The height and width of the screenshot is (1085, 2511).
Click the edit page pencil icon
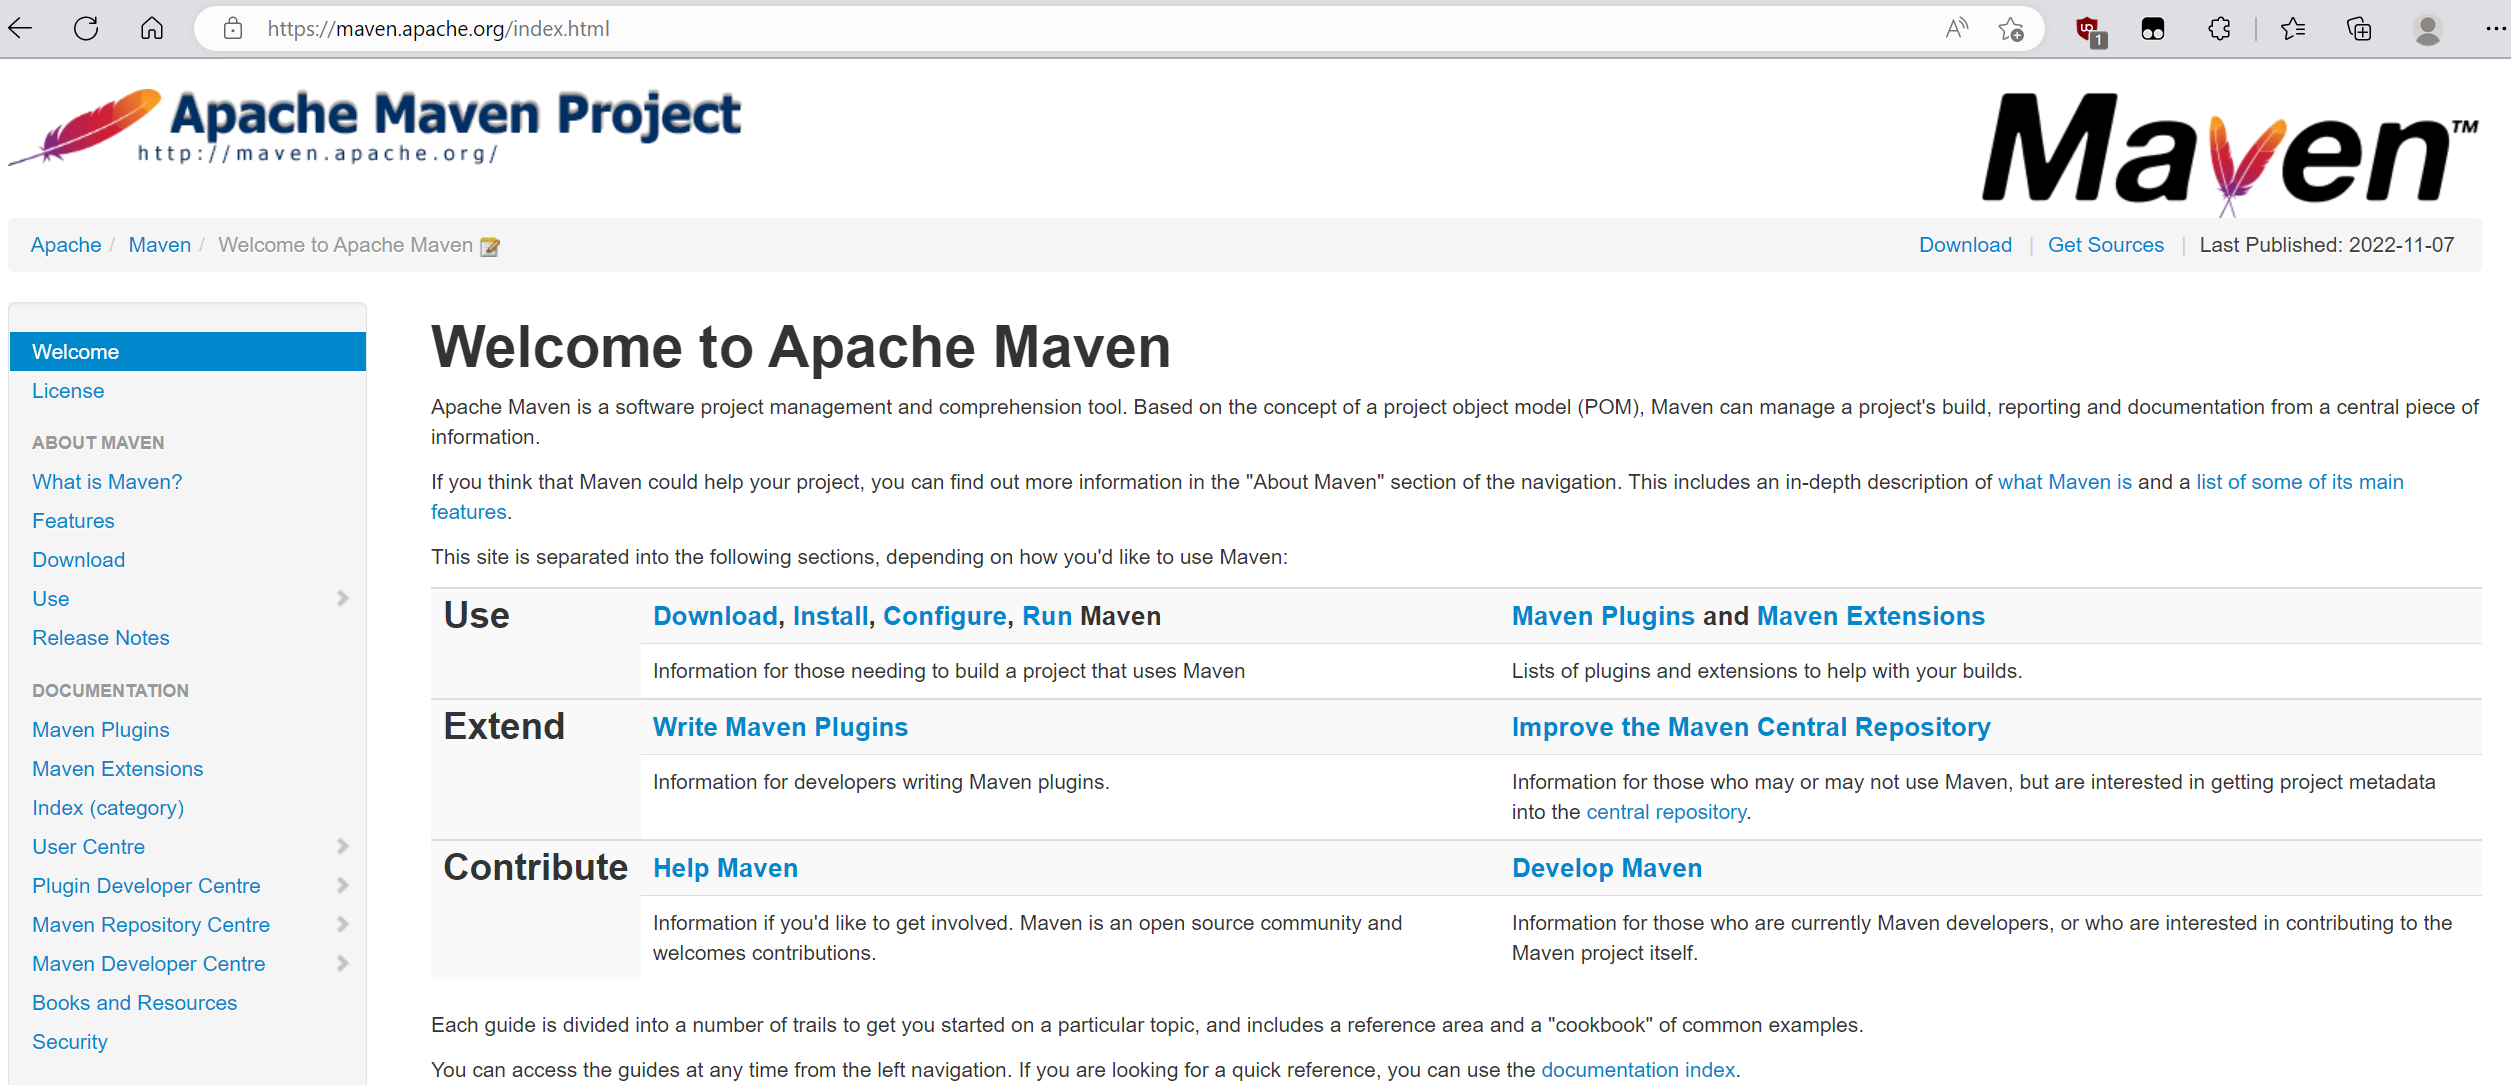490,247
